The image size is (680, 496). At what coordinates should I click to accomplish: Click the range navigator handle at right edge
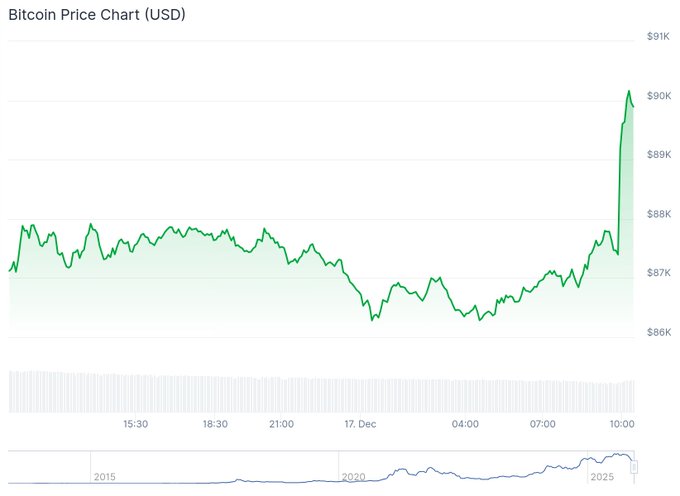pyautogui.click(x=634, y=467)
